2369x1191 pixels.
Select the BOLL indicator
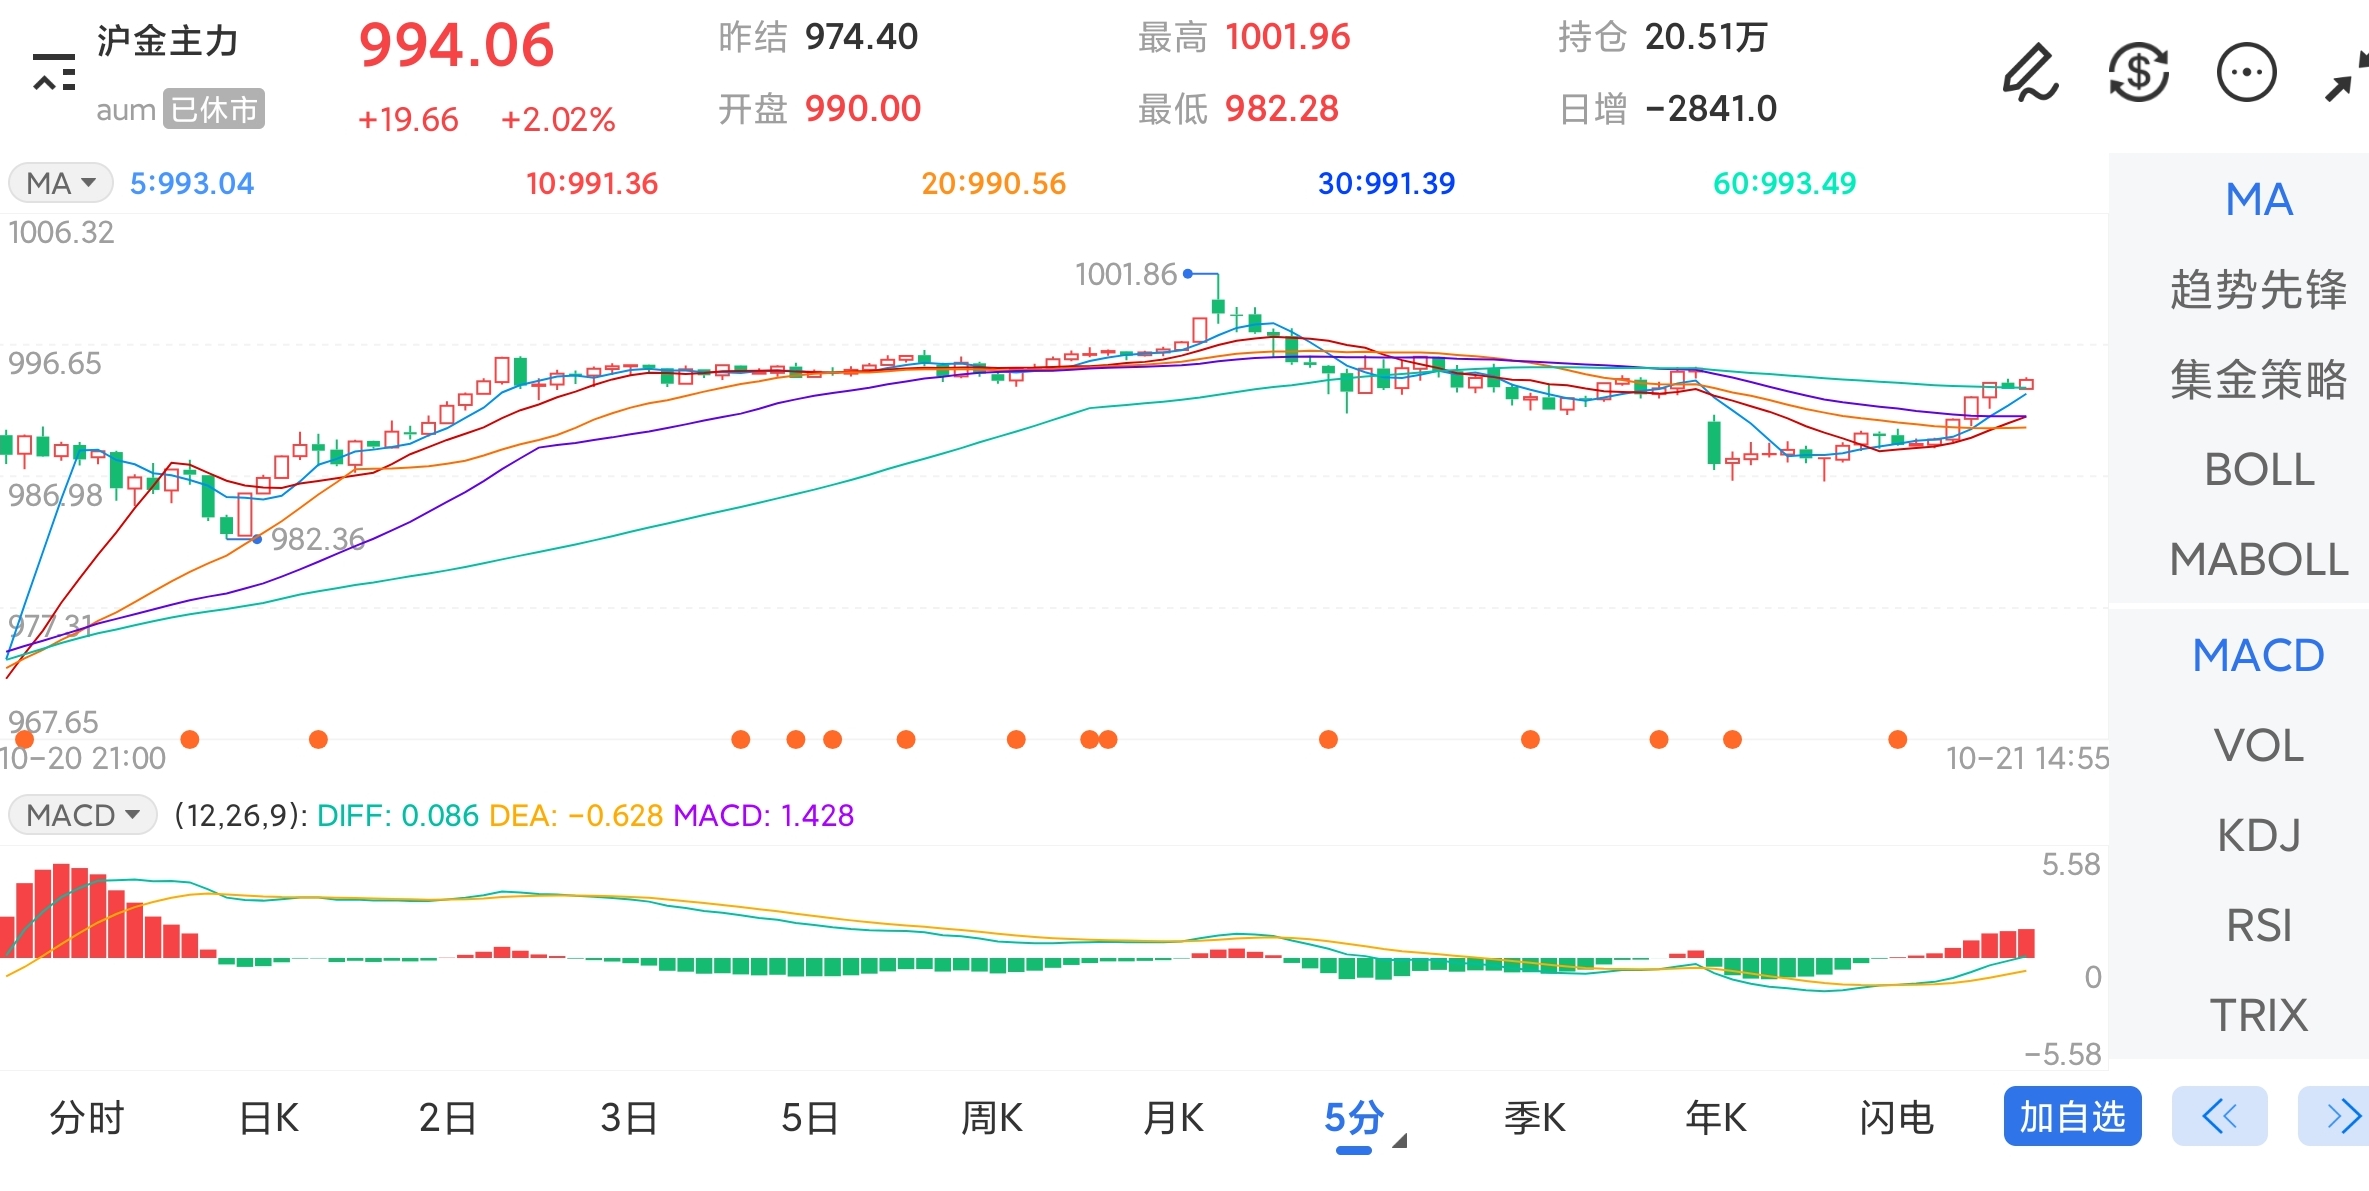click(2259, 468)
